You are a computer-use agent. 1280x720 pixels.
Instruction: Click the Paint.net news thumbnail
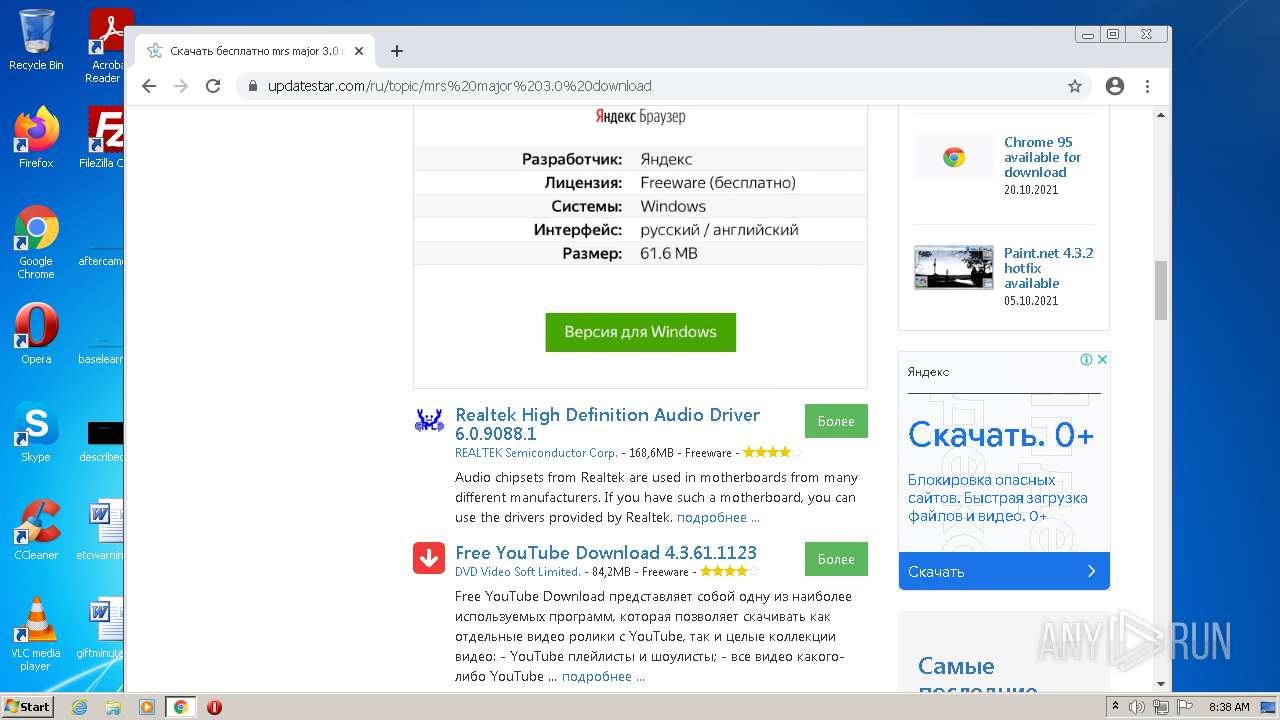[954, 268]
